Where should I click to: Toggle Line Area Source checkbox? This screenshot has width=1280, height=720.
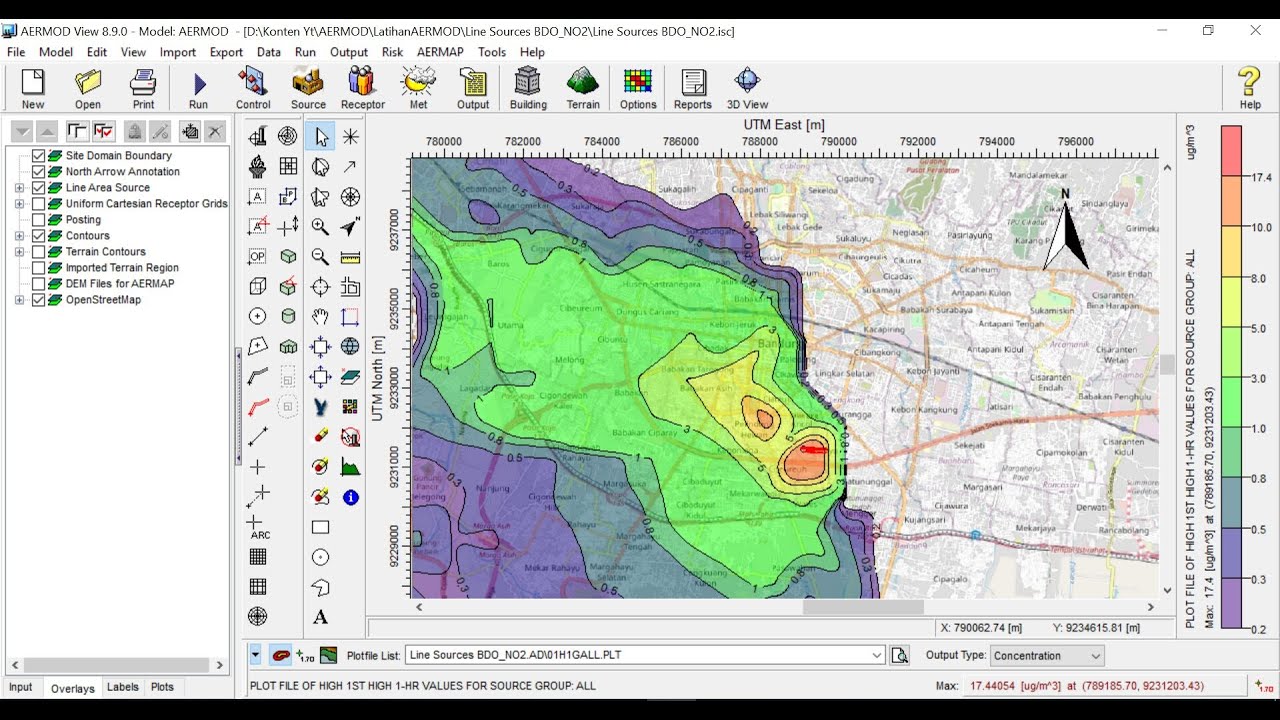pos(39,188)
